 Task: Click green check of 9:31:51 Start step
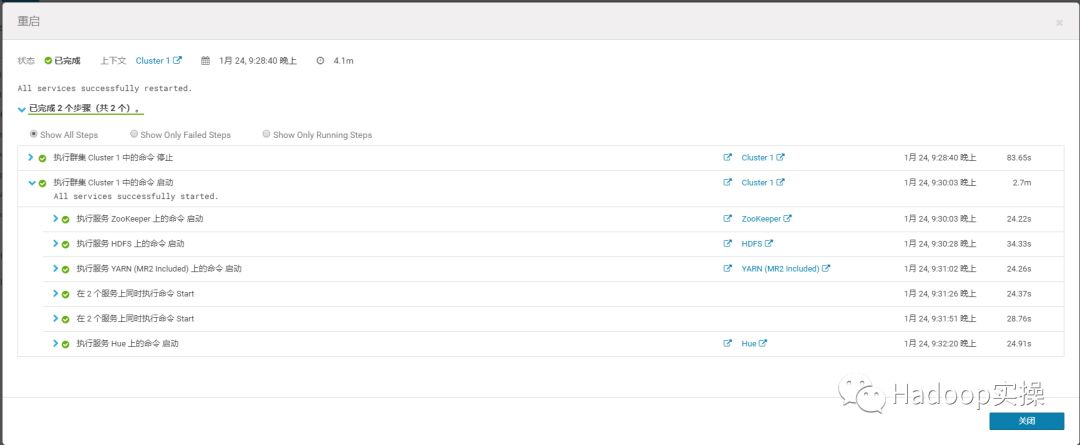coord(65,319)
